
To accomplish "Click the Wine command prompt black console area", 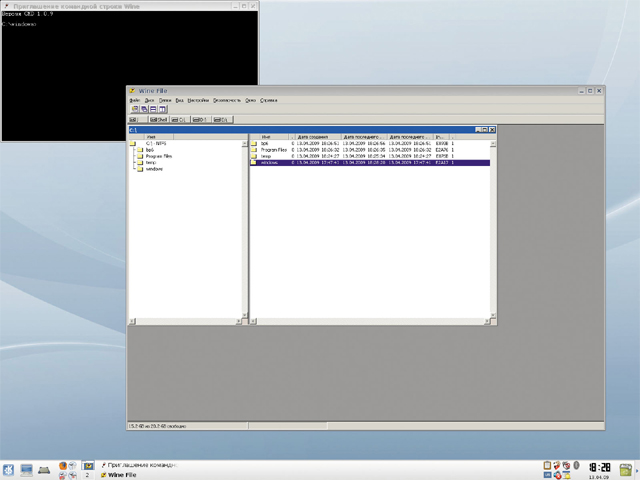I will click(x=129, y=76).
